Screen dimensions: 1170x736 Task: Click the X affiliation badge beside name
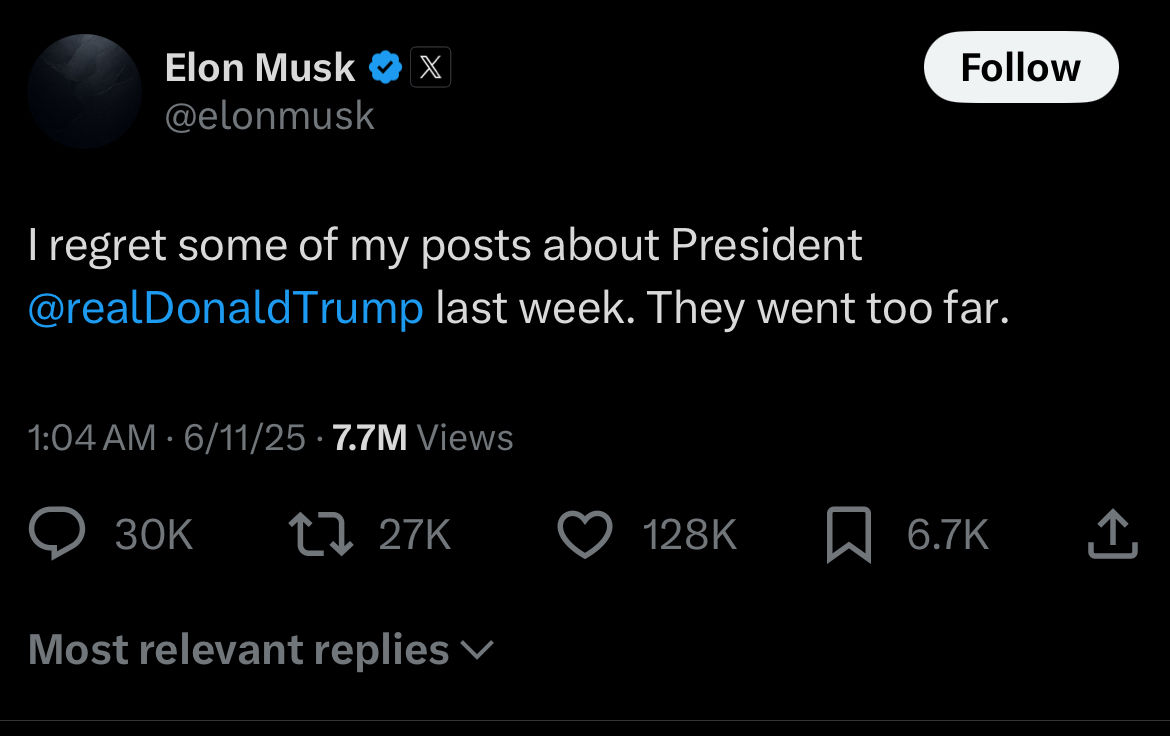430,68
